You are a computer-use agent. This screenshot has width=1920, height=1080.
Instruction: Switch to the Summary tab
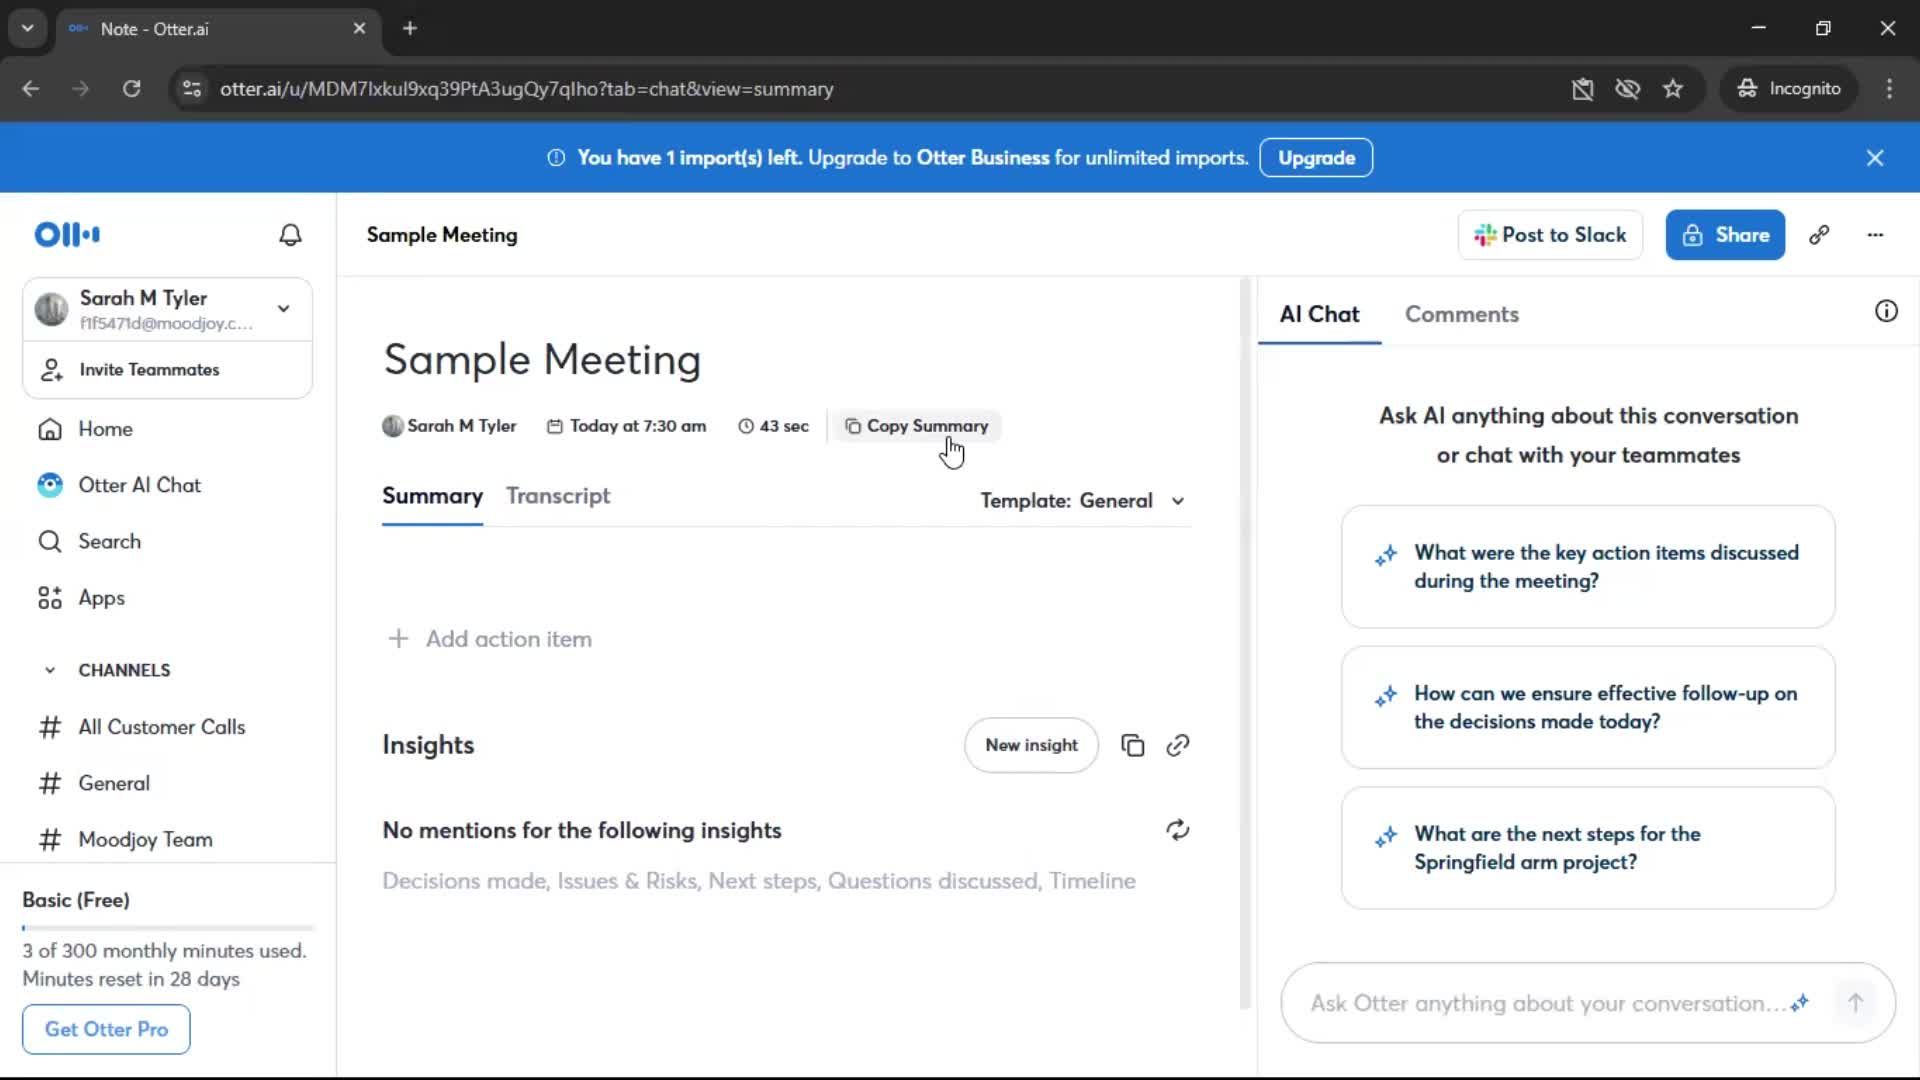(432, 497)
